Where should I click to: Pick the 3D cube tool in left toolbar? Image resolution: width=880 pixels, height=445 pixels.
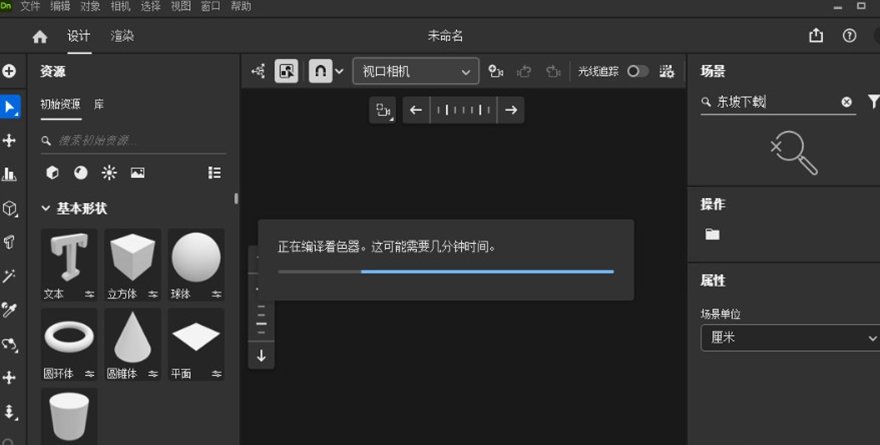click(x=10, y=208)
